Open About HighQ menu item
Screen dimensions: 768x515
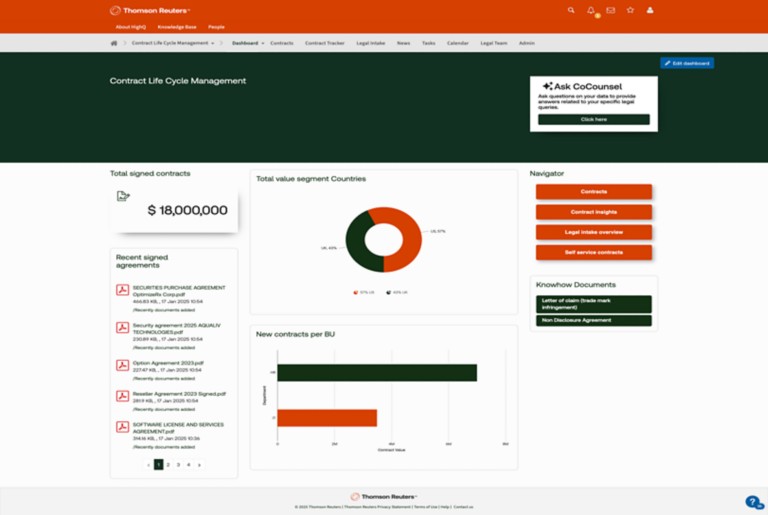pyautogui.click(x=131, y=27)
